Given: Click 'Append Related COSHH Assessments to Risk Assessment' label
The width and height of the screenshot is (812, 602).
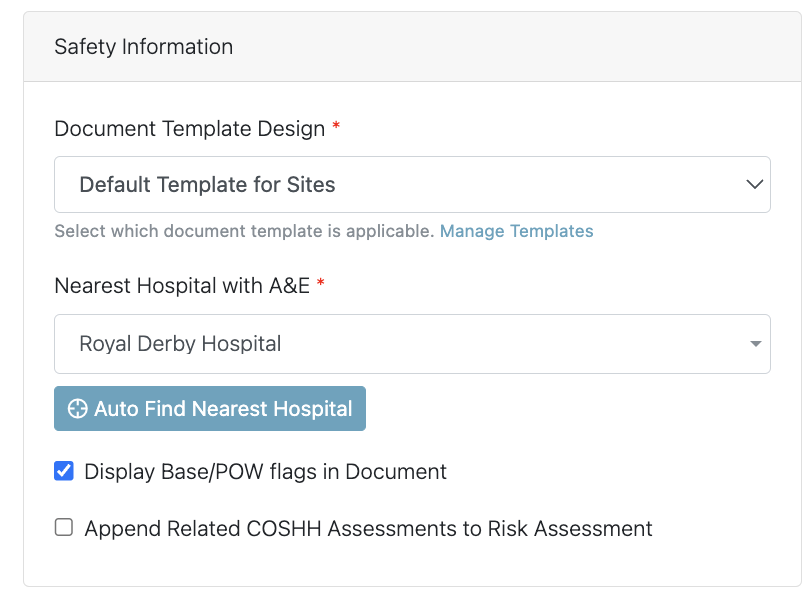Looking at the screenshot, I should pos(368,528).
